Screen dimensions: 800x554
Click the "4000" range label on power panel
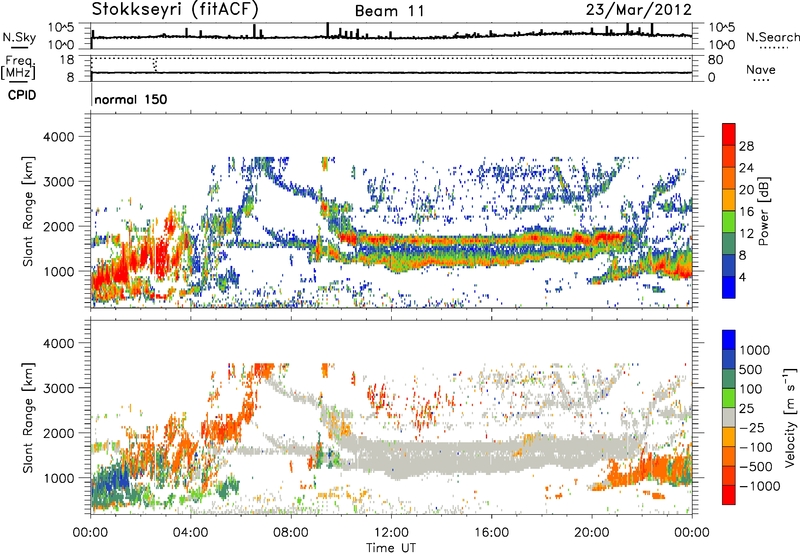pyautogui.click(x=58, y=137)
